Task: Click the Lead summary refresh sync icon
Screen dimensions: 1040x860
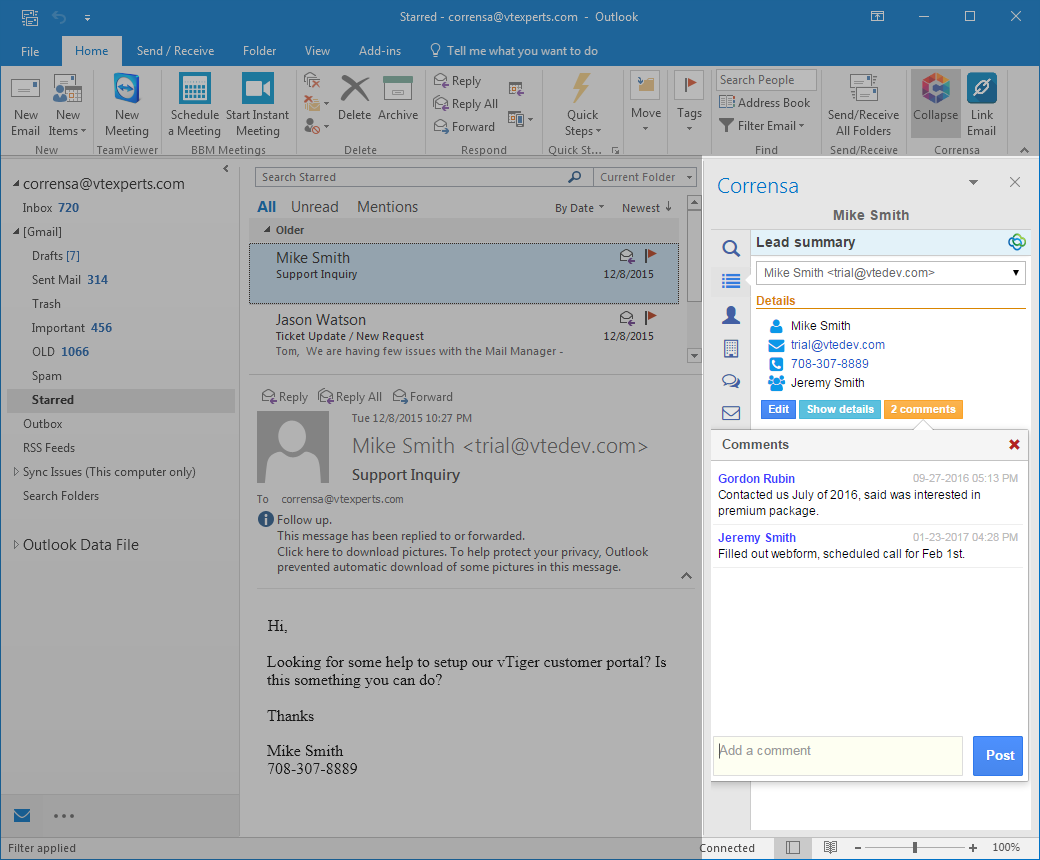Action: pos(1016,242)
